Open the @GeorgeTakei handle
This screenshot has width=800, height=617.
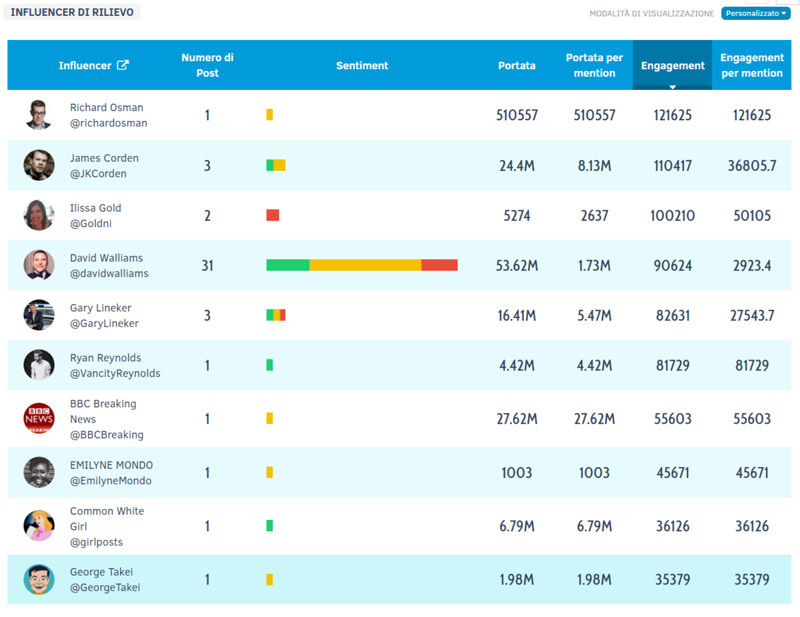click(x=105, y=587)
